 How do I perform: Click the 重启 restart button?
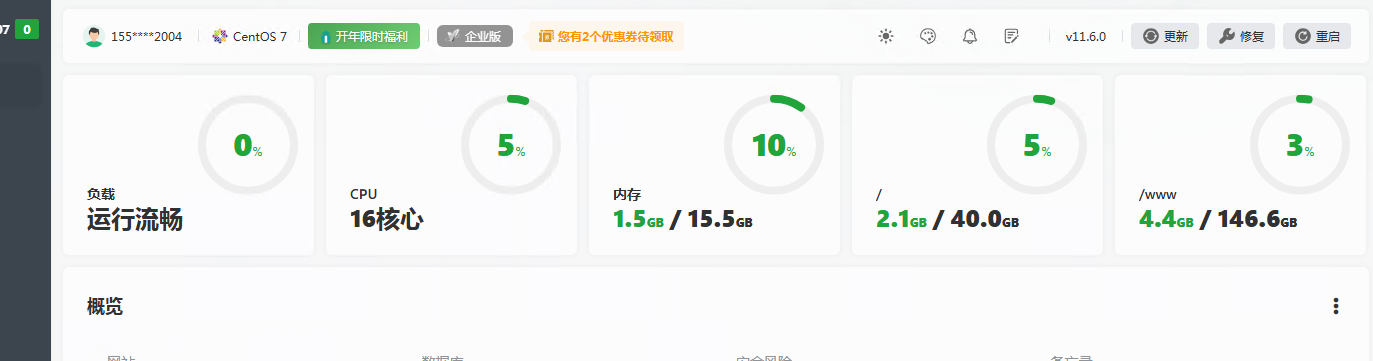1317,36
